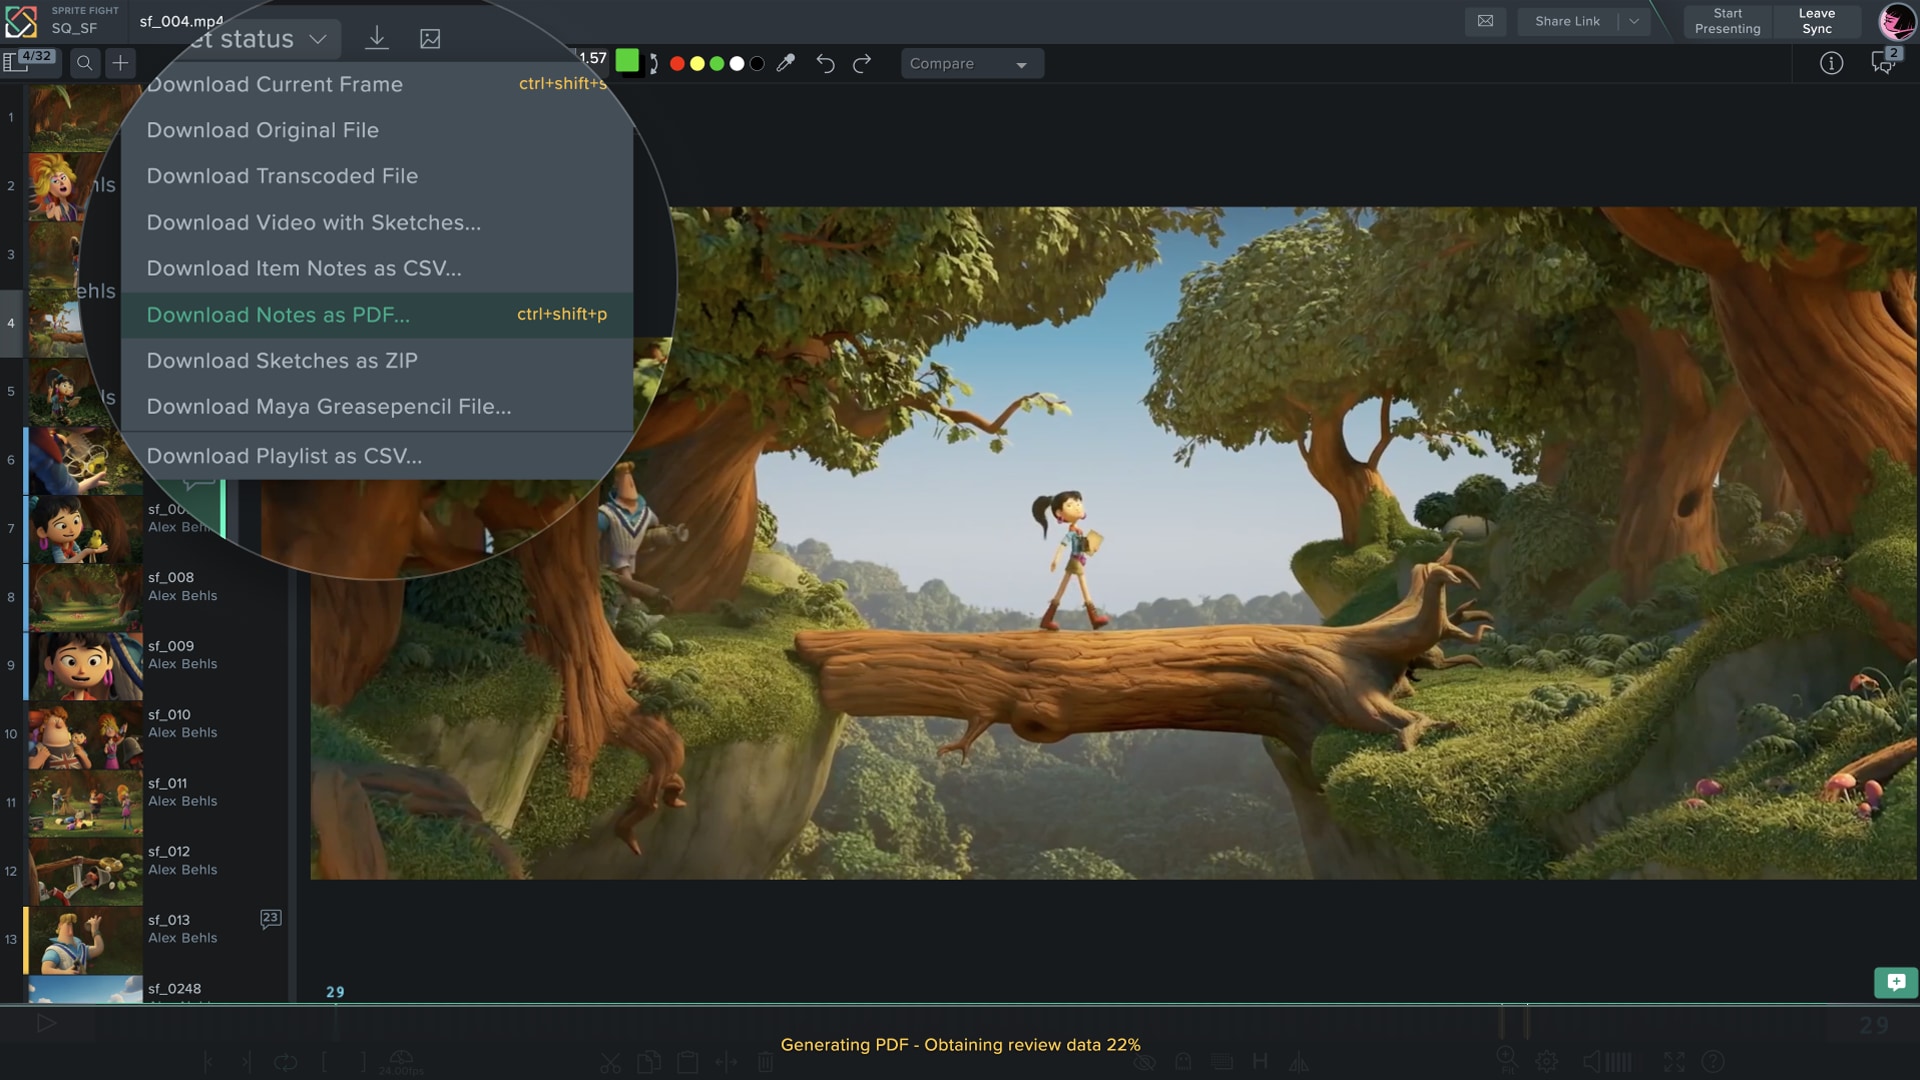Image resolution: width=1920 pixels, height=1080 pixels.
Task: Open the search in the playlist sidebar
Action: point(84,62)
